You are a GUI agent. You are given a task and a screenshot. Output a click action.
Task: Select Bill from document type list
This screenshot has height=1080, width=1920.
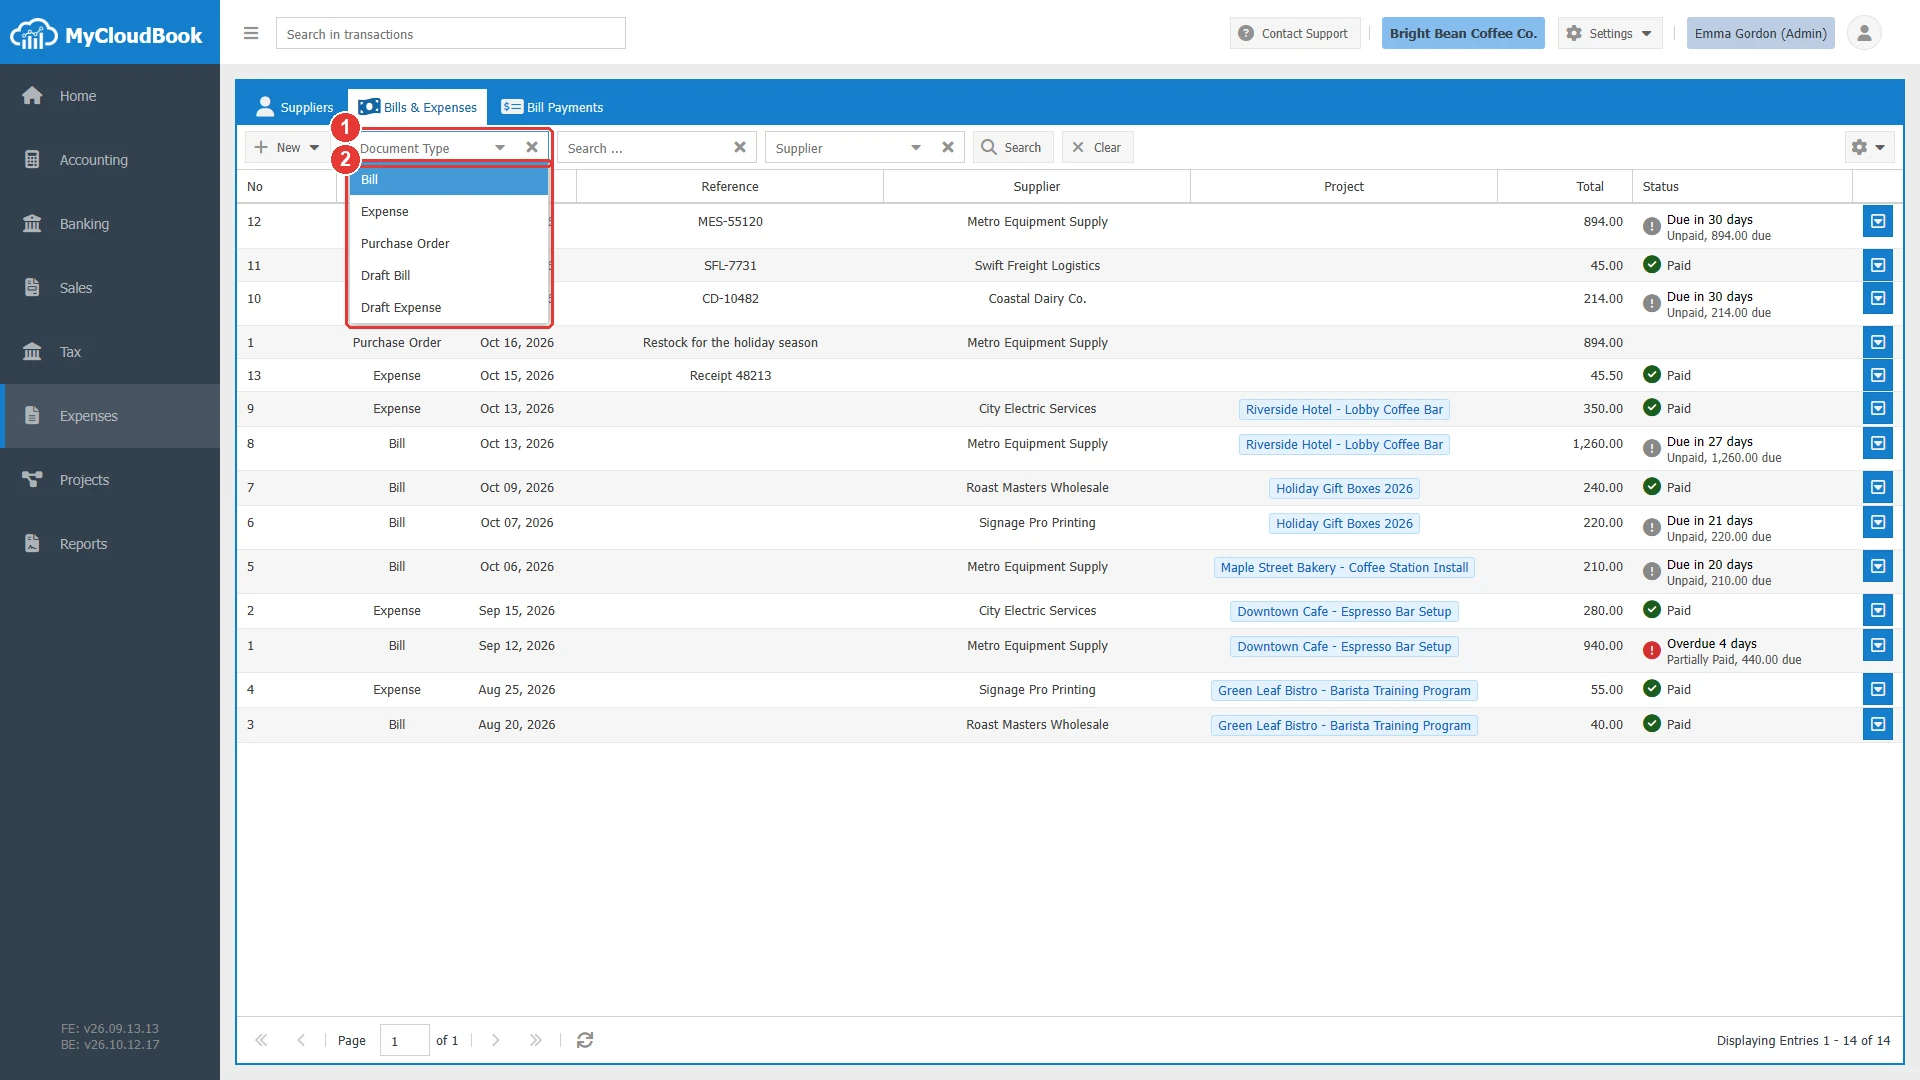click(449, 180)
